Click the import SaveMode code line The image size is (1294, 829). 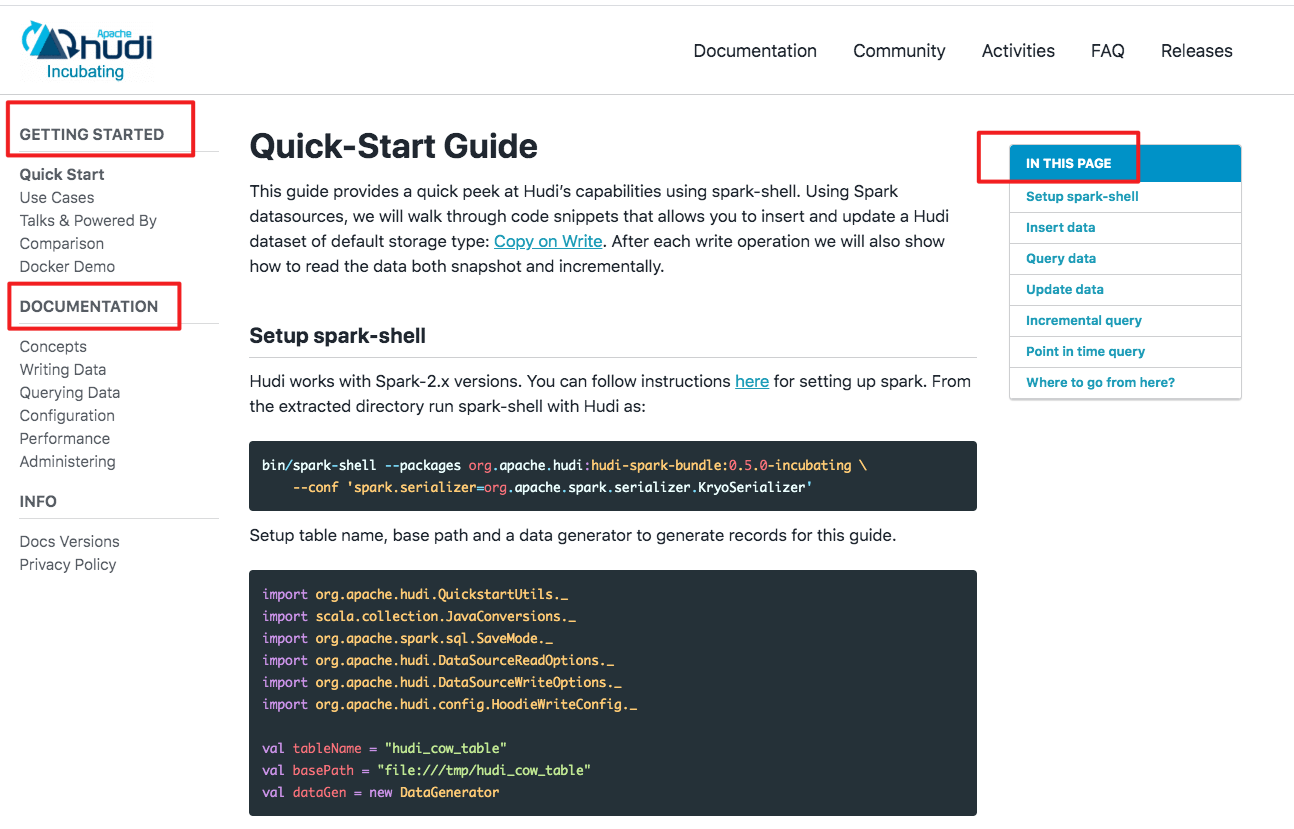click(408, 638)
